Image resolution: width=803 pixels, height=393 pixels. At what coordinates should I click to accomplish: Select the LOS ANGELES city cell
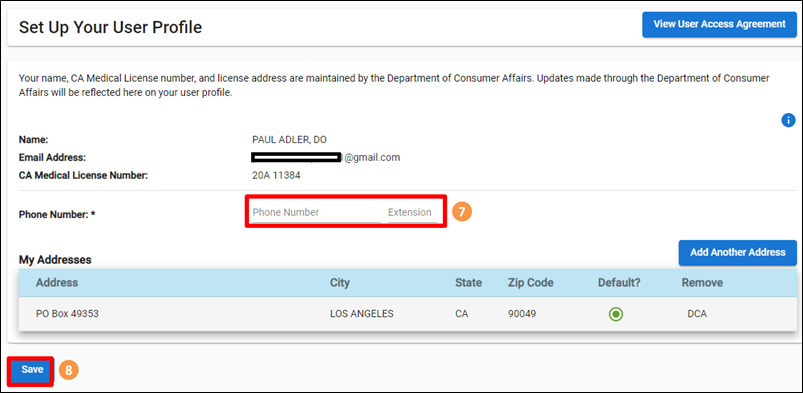coord(362,314)
